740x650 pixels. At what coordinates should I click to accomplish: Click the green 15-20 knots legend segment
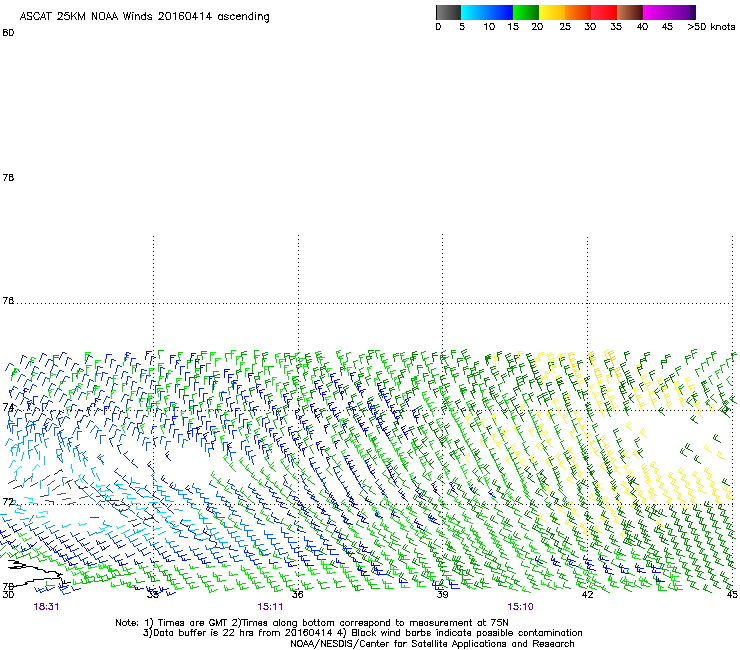(x=526, y=12)
